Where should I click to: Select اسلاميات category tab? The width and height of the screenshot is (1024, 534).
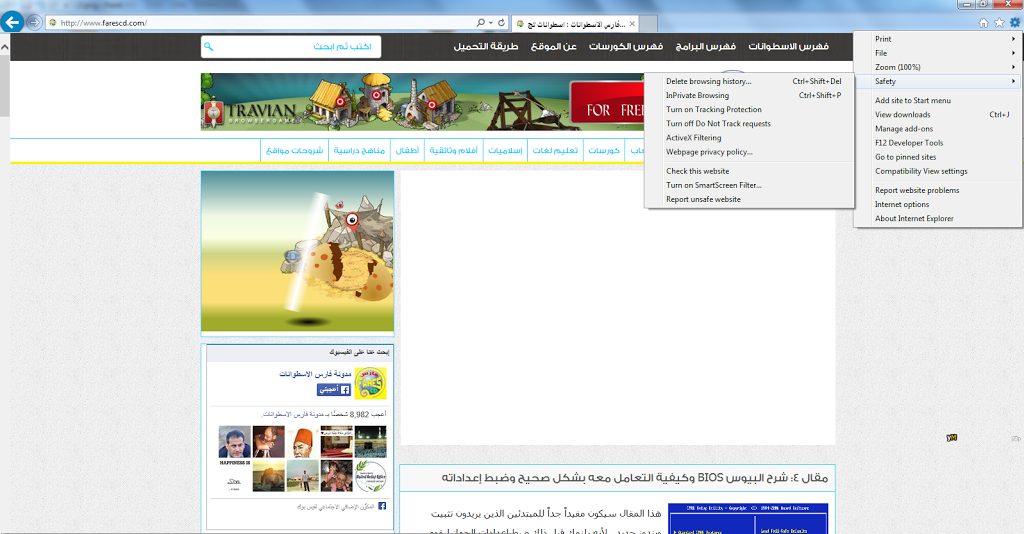pos(505,150)
